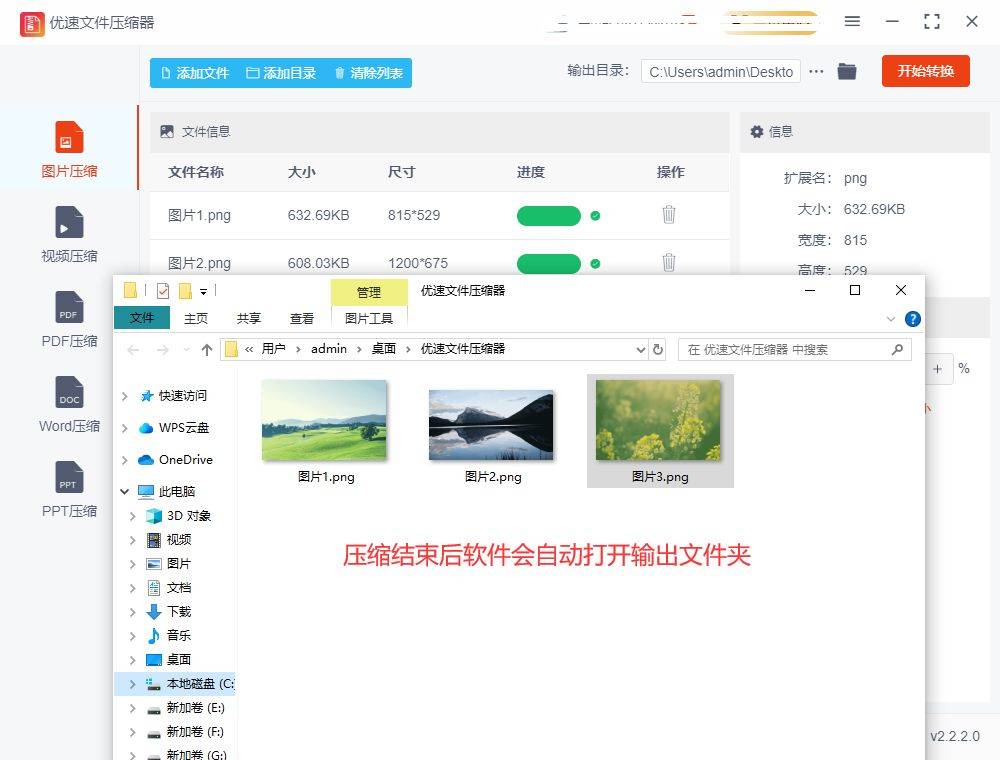Click the progress bar of 图片2.png
Screen dimensions: 1000x760
(x=548, y=262)
